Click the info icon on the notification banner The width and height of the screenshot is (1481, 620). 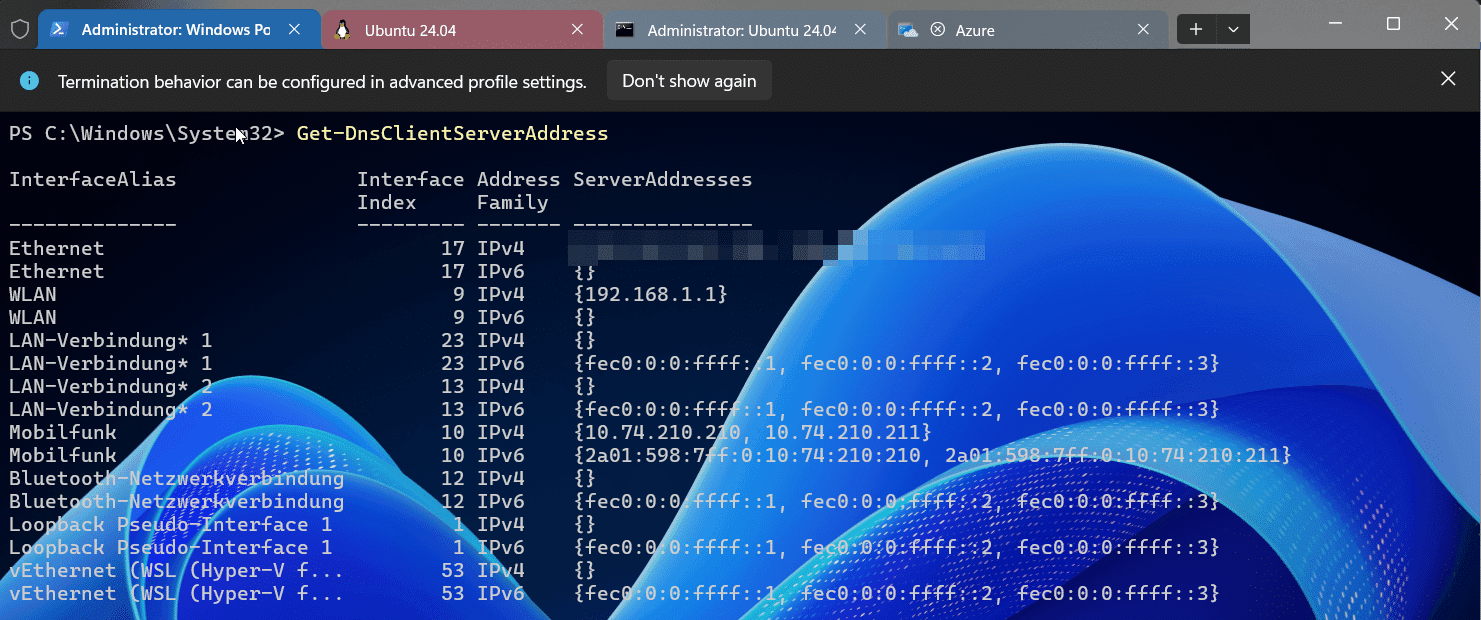[x=29, y=80]
